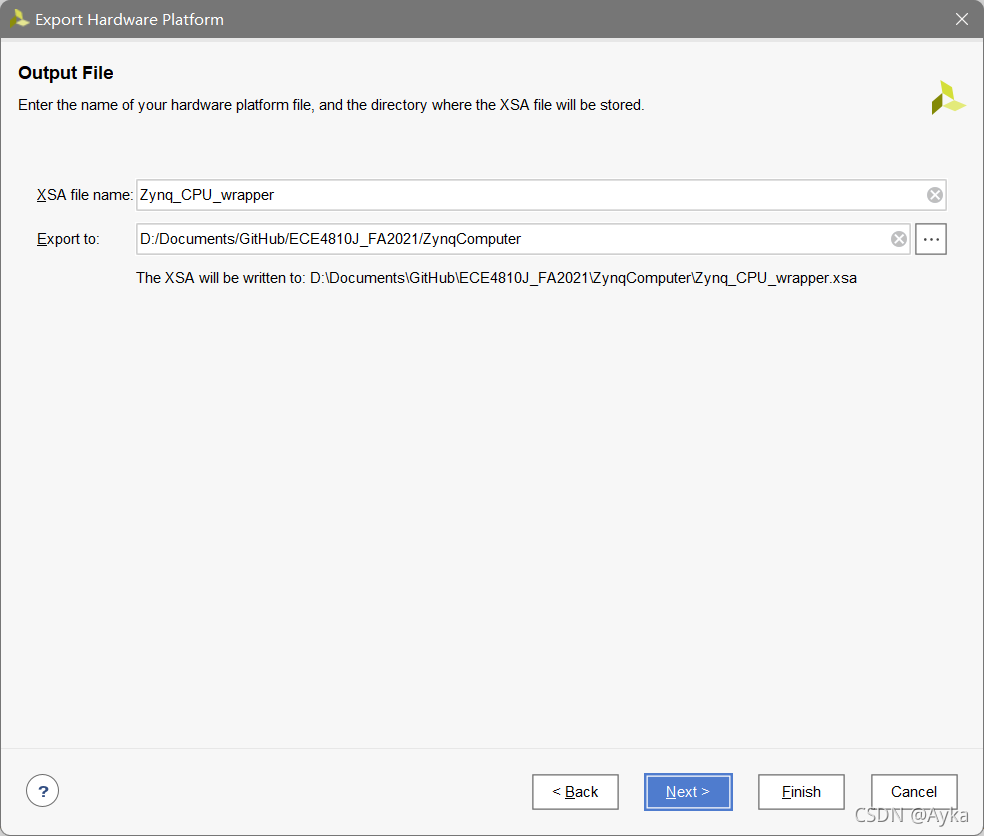Click the Output File heading
The height and width of the screenshot is (836, 984).
coord(66,73)
